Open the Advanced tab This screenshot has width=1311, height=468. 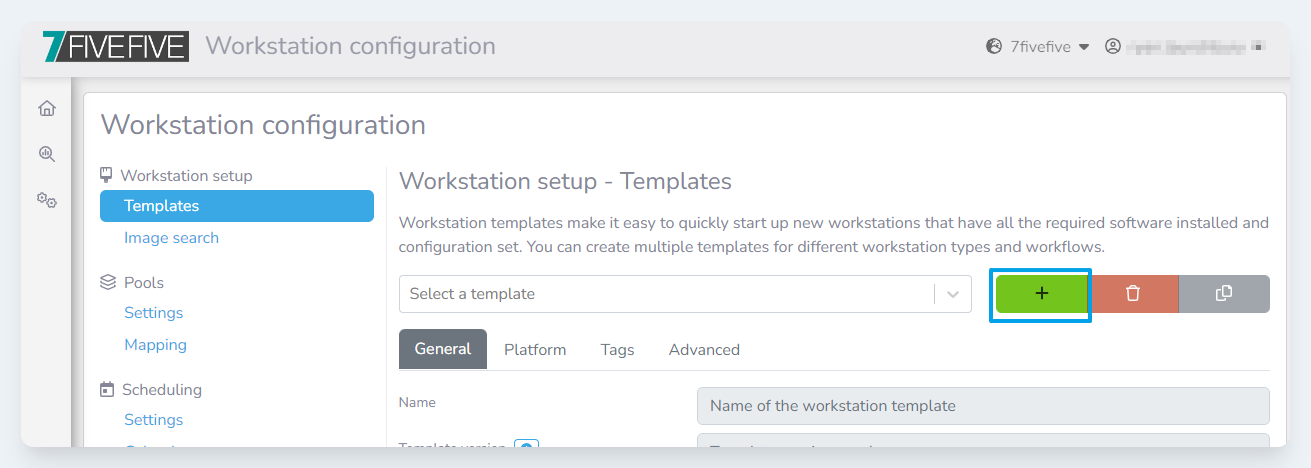click(704, 350)
